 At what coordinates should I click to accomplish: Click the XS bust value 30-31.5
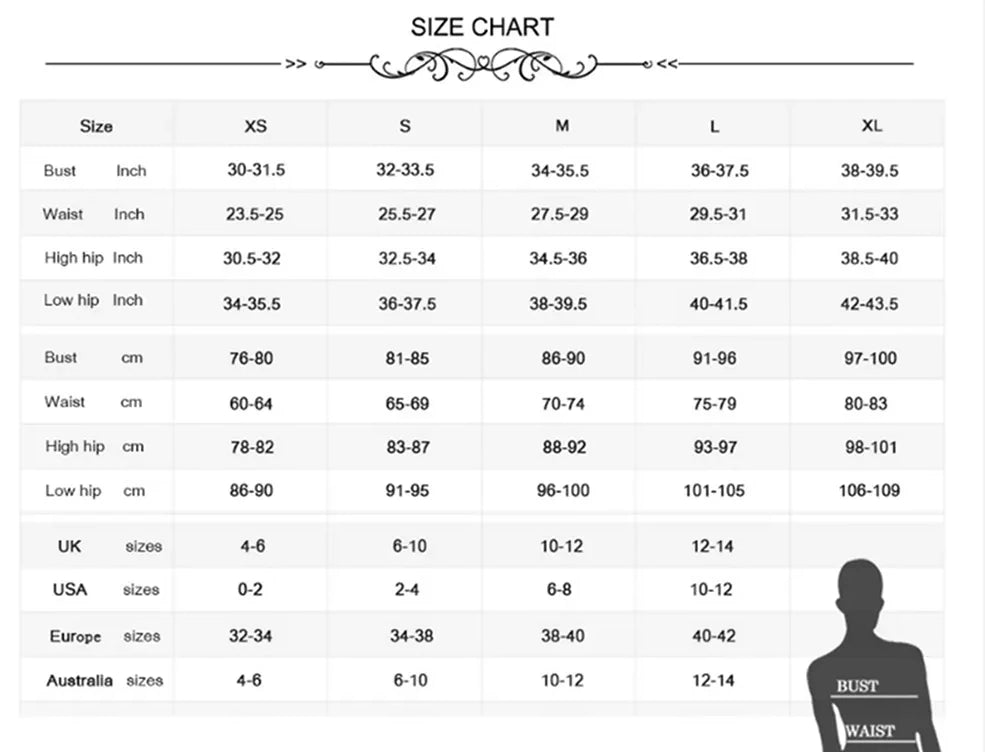tap(256, 171)
